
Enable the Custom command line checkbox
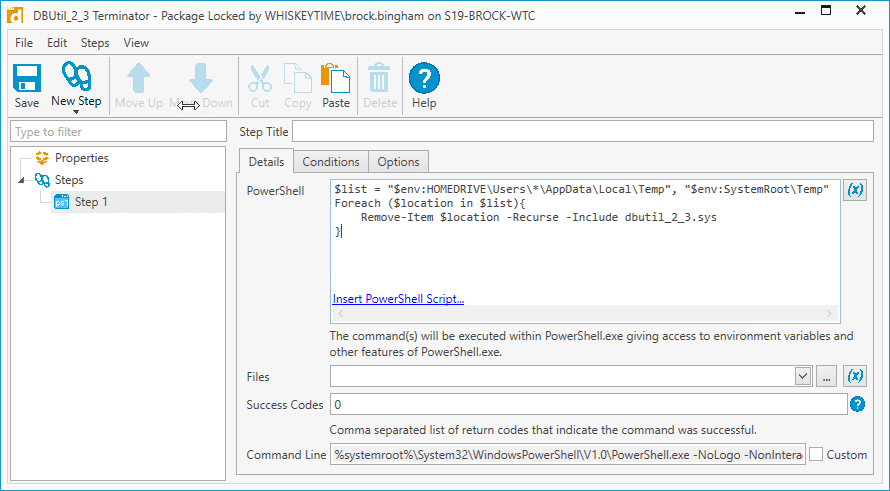click(816, 454)
